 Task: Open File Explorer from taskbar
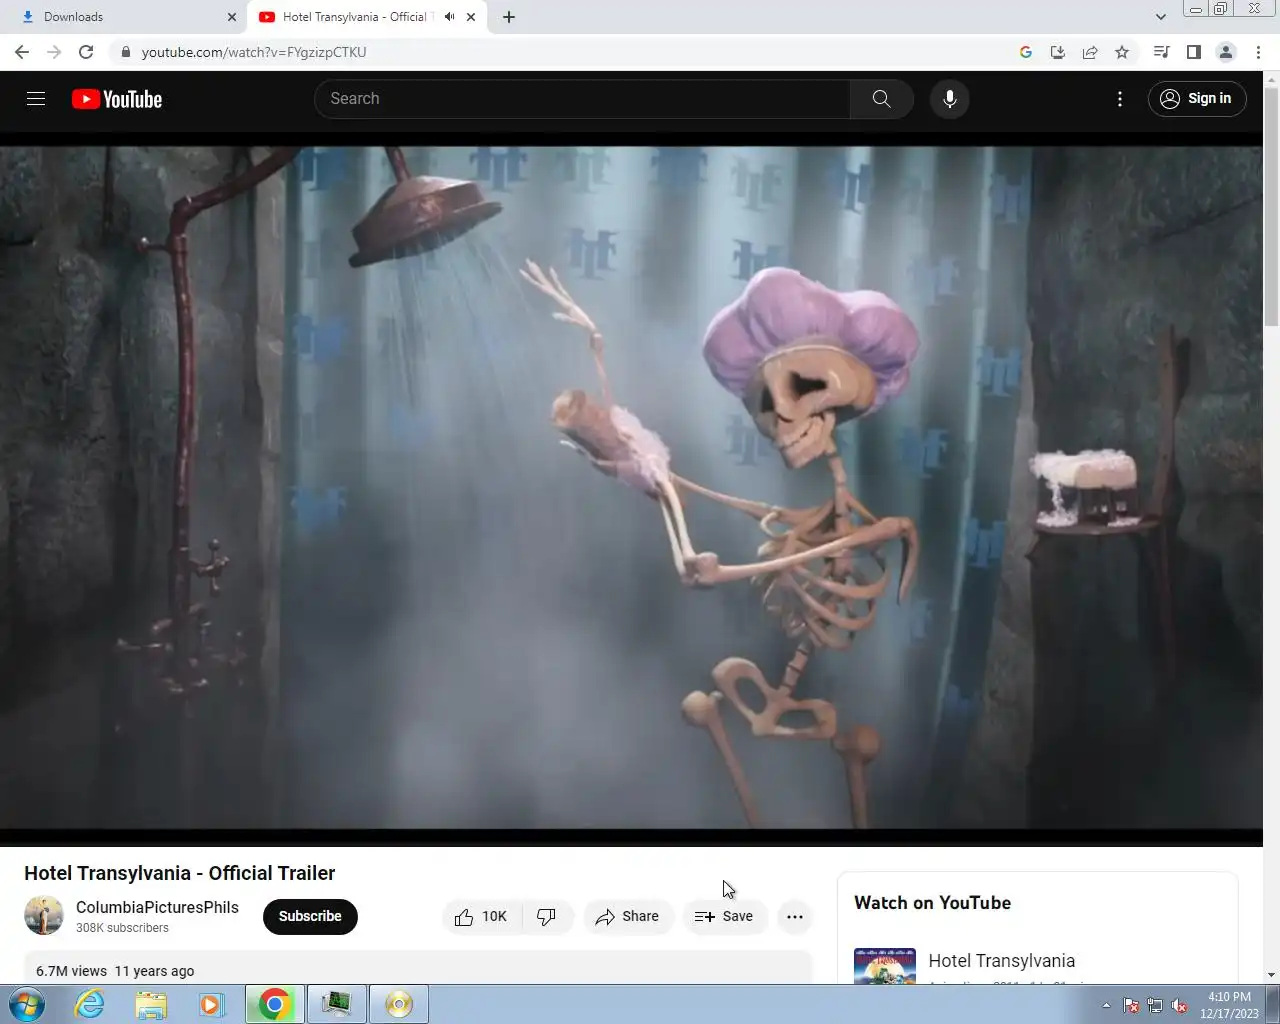(x=151, y=1004)
